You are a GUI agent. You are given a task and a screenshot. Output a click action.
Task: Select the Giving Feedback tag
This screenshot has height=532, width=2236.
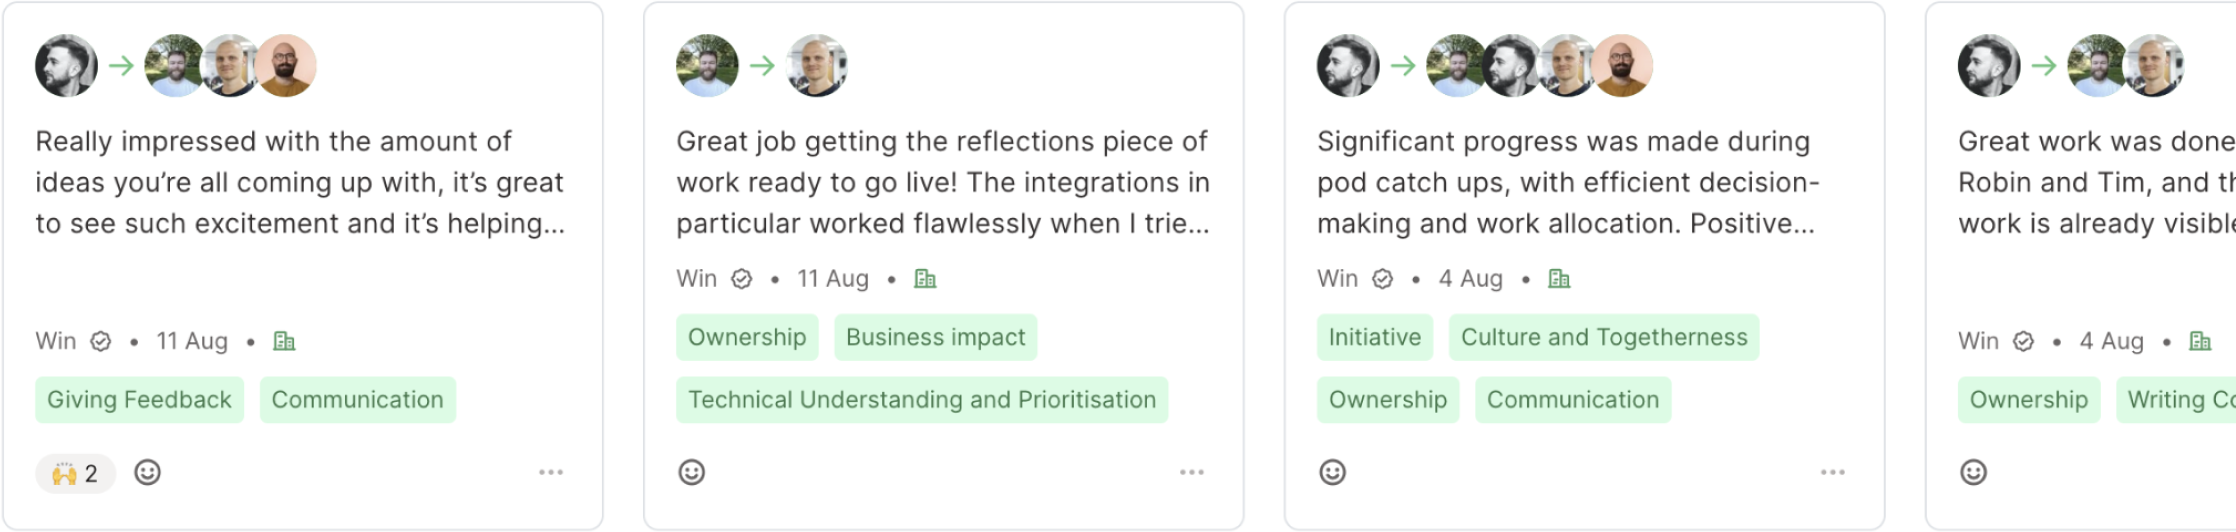[140, 400]
